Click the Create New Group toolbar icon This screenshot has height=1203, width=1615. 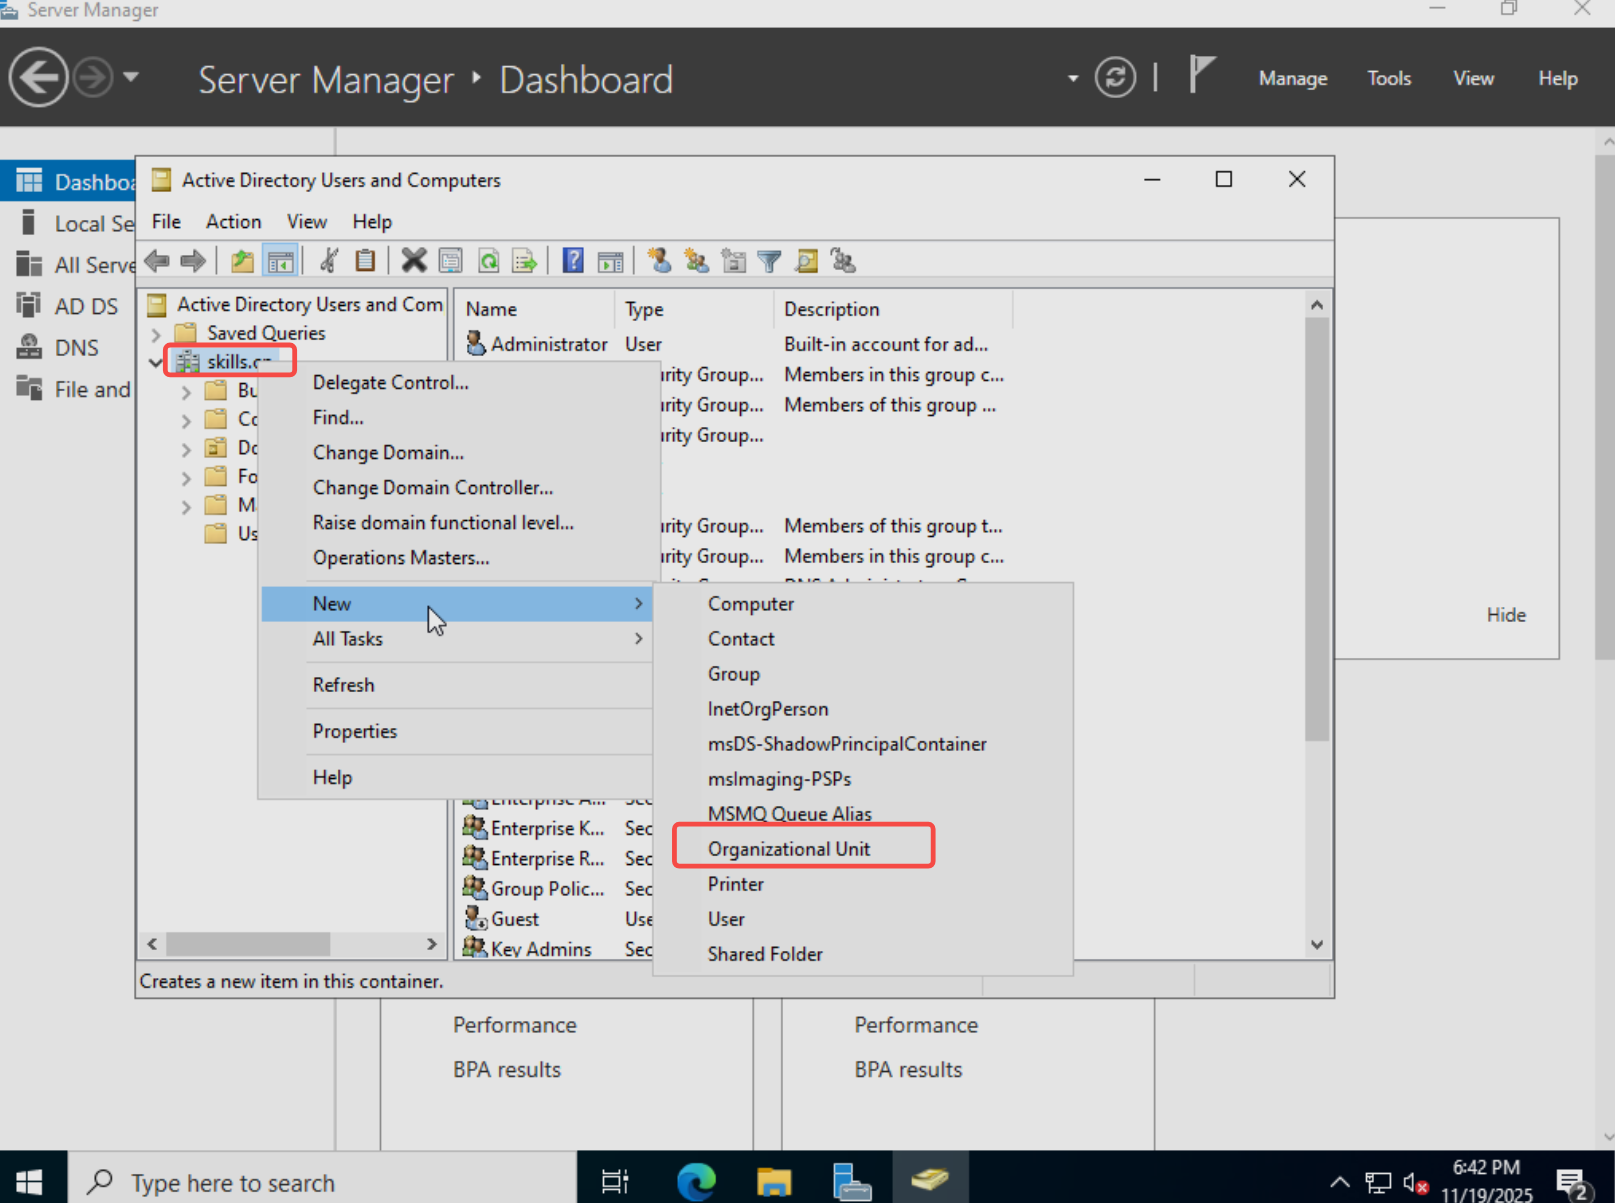coord(696,262)
